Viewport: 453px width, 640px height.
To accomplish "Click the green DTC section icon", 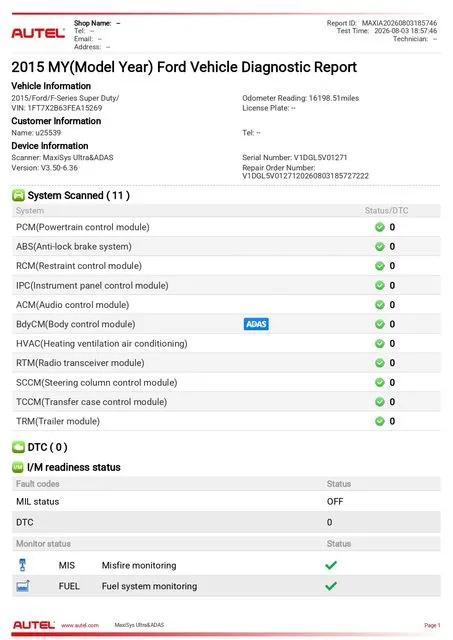I will click(18, 447).
